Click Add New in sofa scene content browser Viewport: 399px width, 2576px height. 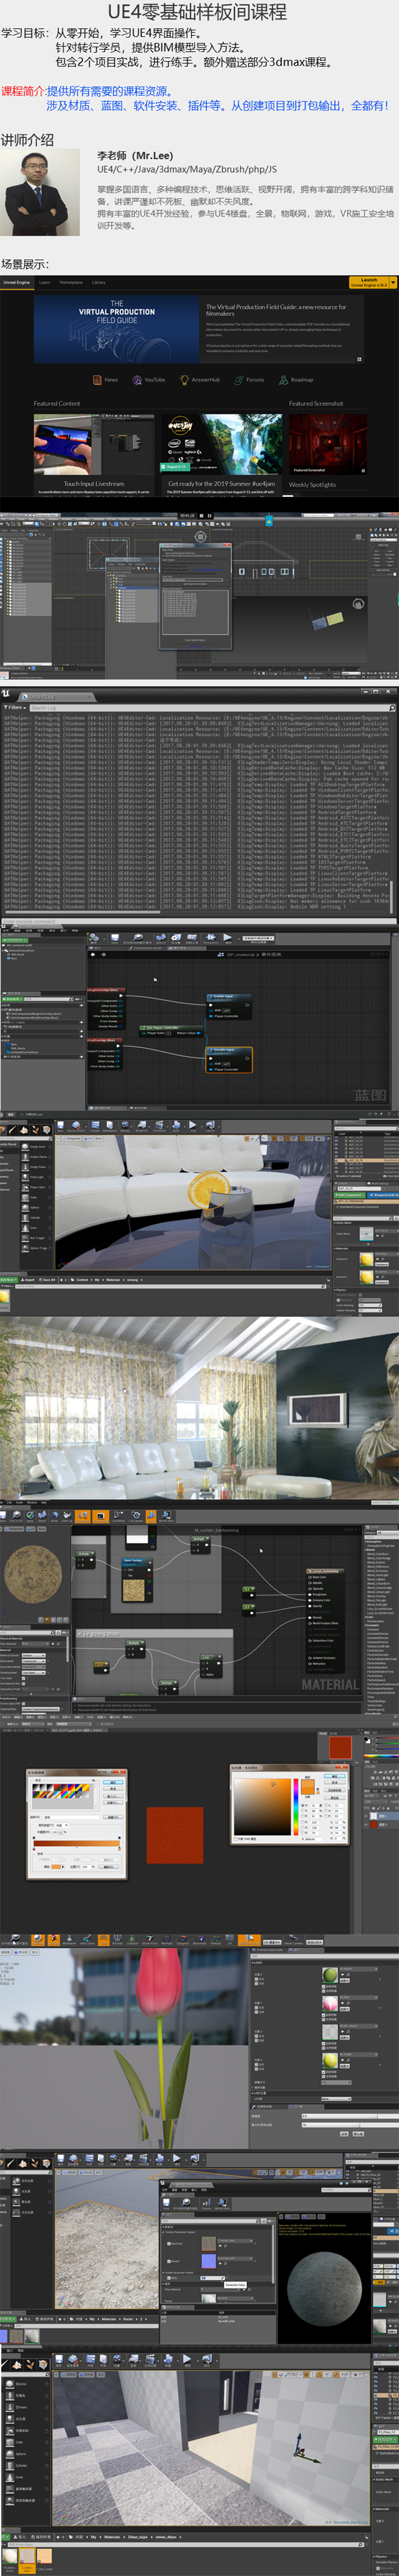tap(8, 1279)
